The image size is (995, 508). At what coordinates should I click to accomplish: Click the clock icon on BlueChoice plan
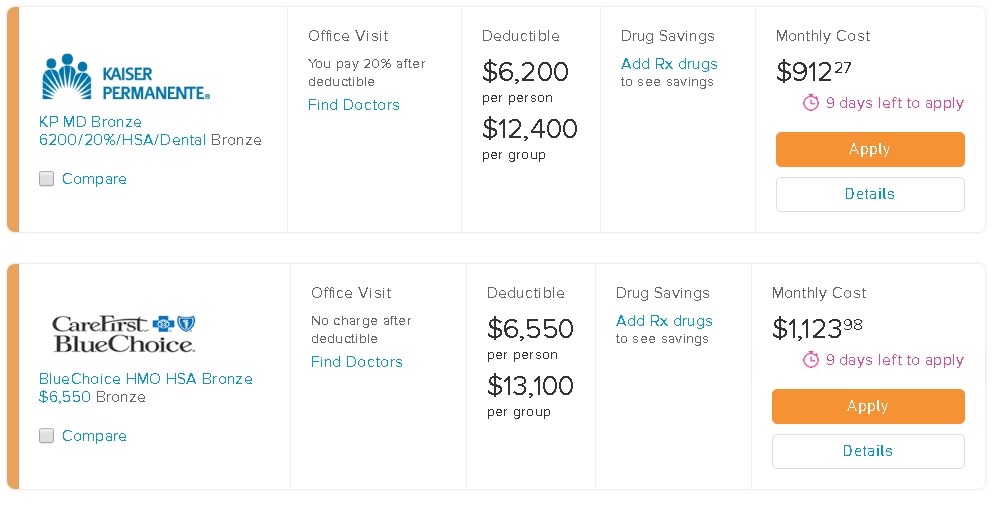pyautogui.click(x=811, y=360)
